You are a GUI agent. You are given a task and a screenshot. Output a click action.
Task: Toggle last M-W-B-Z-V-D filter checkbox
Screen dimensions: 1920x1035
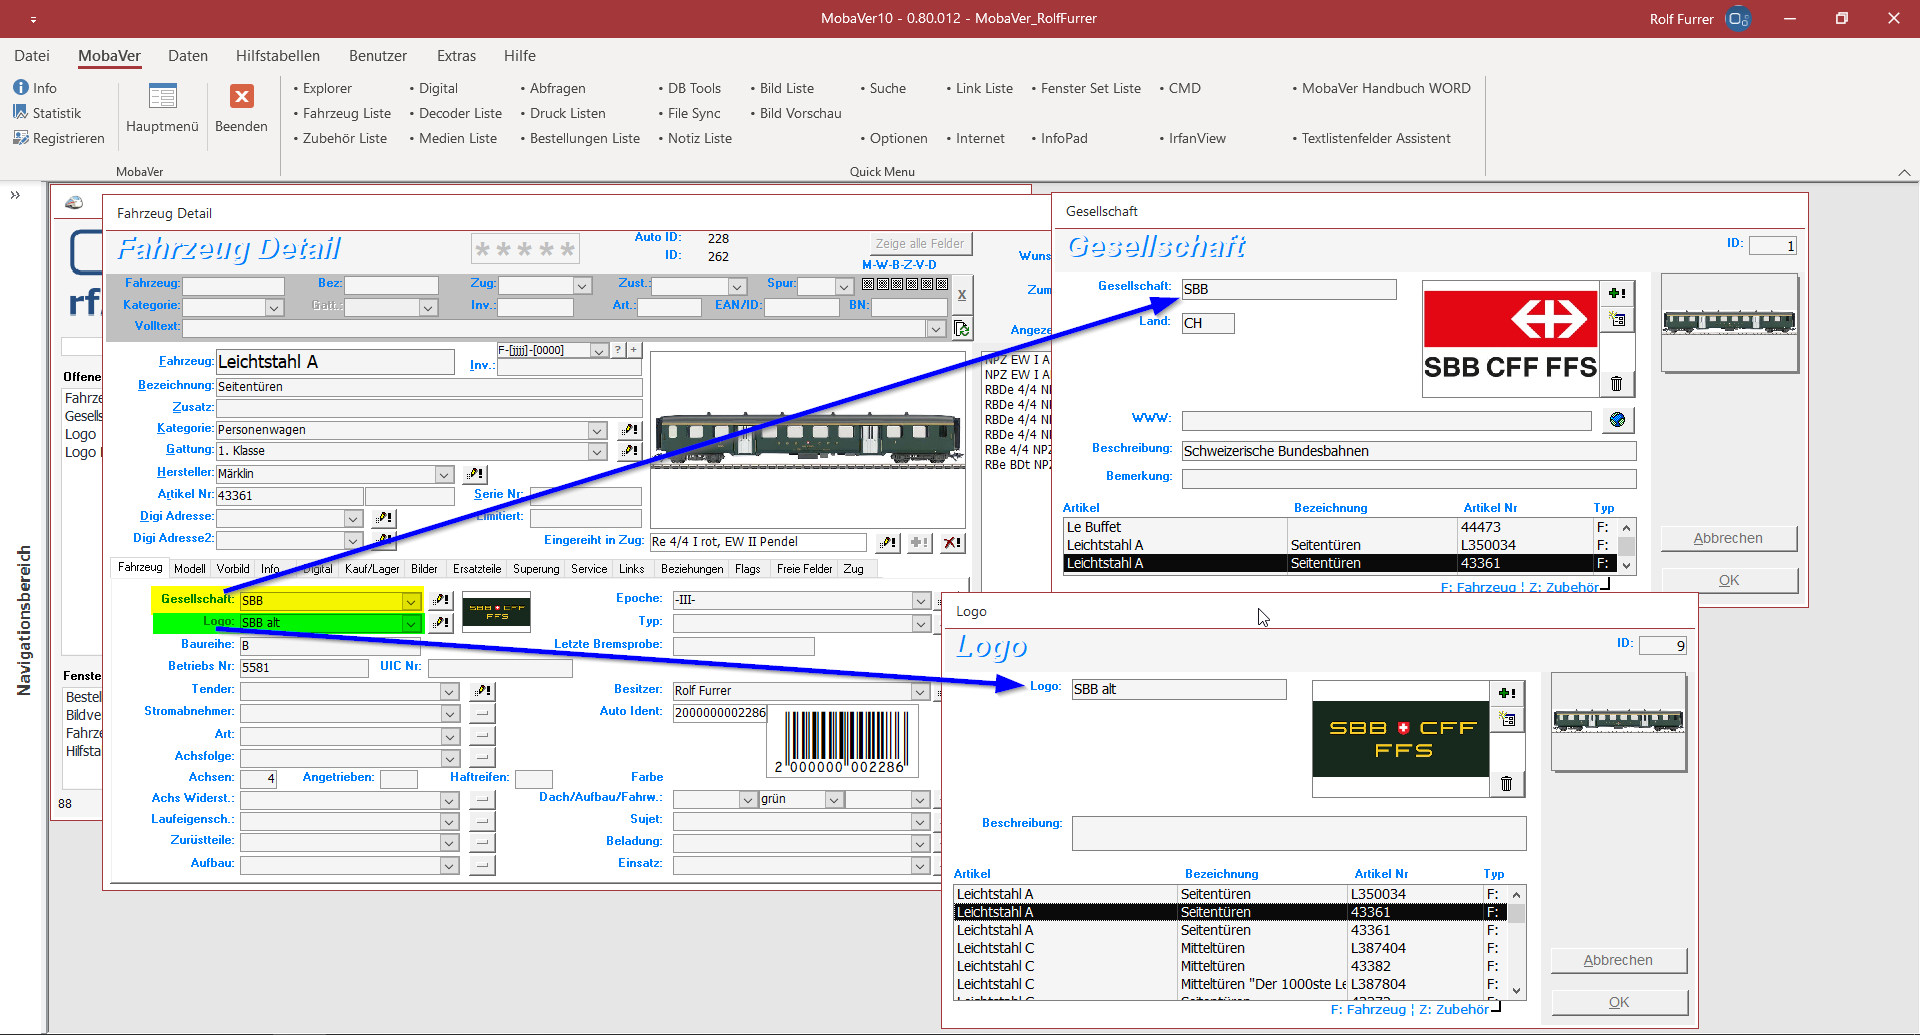(x=942, y=284)
